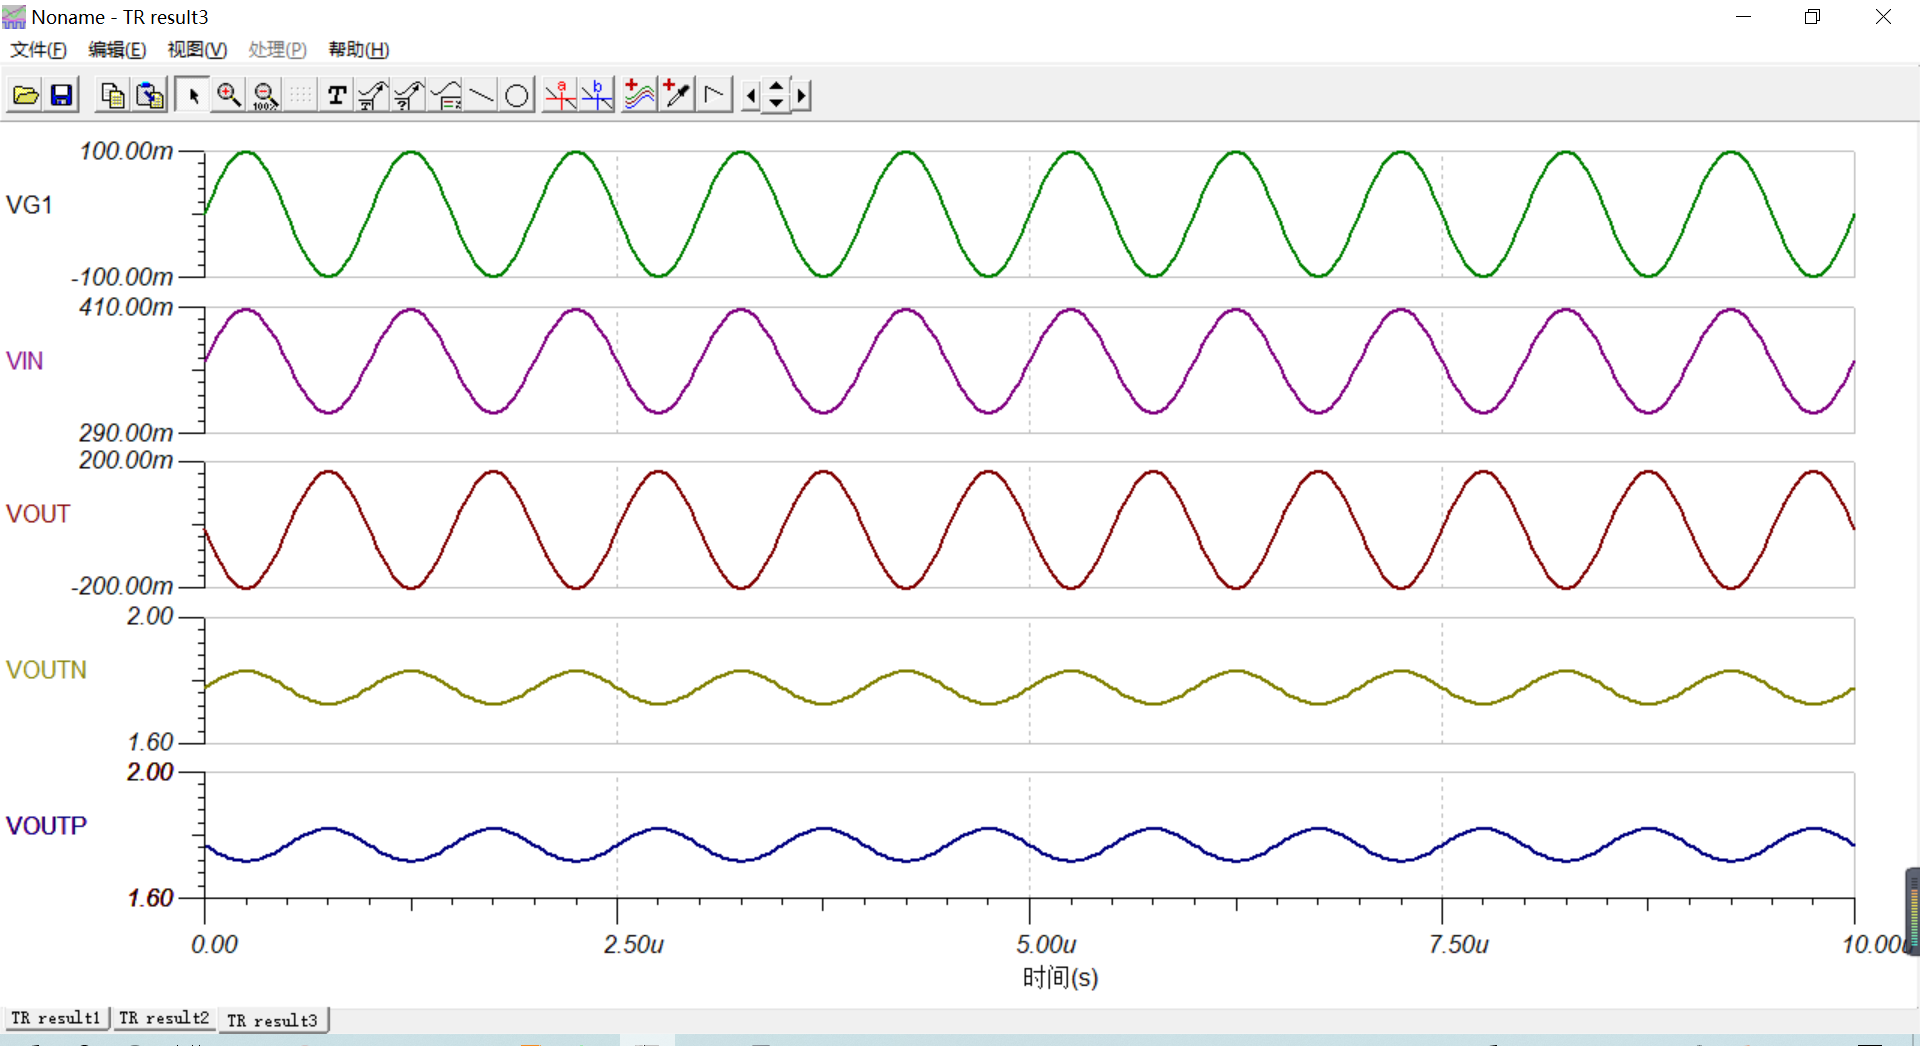This screenshot has width=1920, height=1046.
Task: Click the curve question-mark label tool
Action: (x=409, y=96)
